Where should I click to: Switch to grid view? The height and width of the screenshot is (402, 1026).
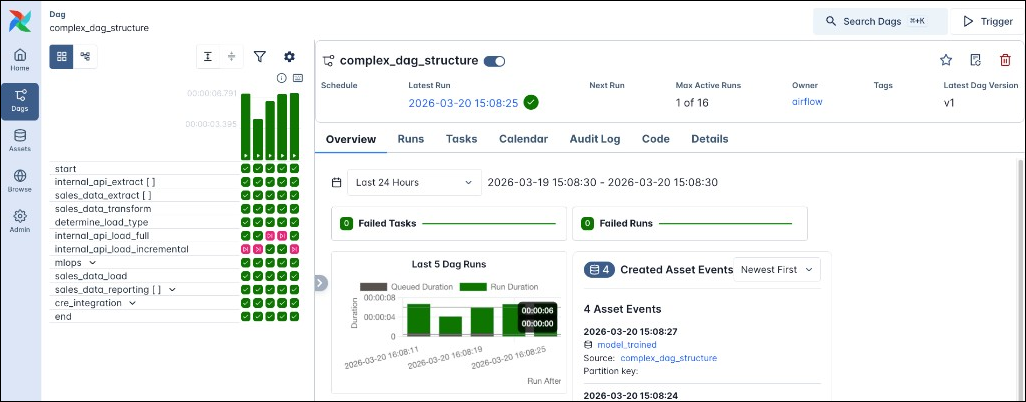tap(62, 56)
